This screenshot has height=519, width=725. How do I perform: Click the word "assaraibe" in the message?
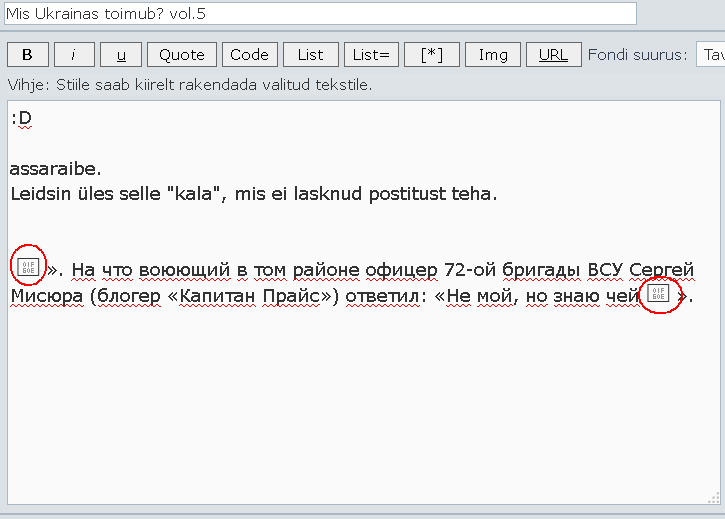click(x=54, y=168)
